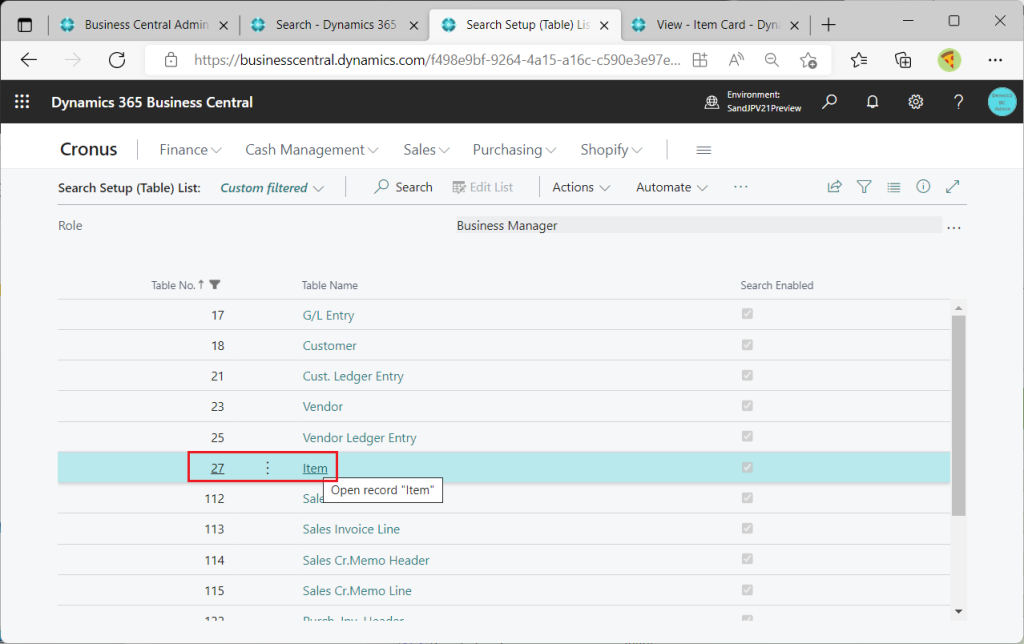1024x644 pixels.
Task: Show the FactBox information icon
Action: 923,187
